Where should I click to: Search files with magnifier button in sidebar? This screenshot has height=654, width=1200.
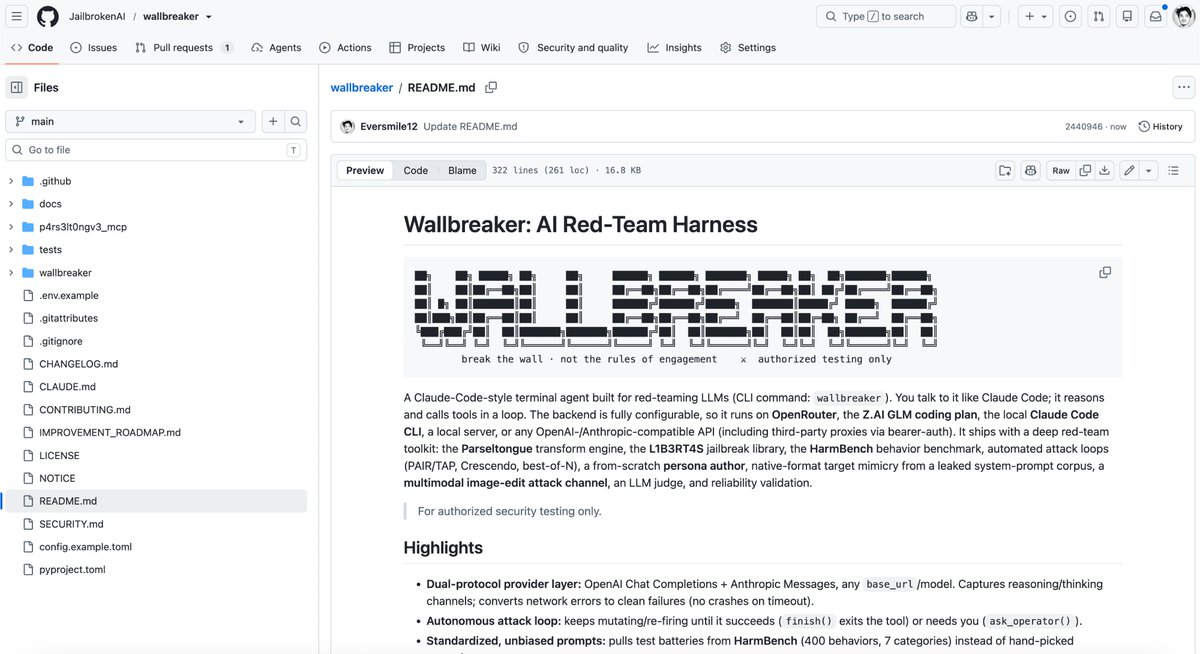[x=296, y=121]
